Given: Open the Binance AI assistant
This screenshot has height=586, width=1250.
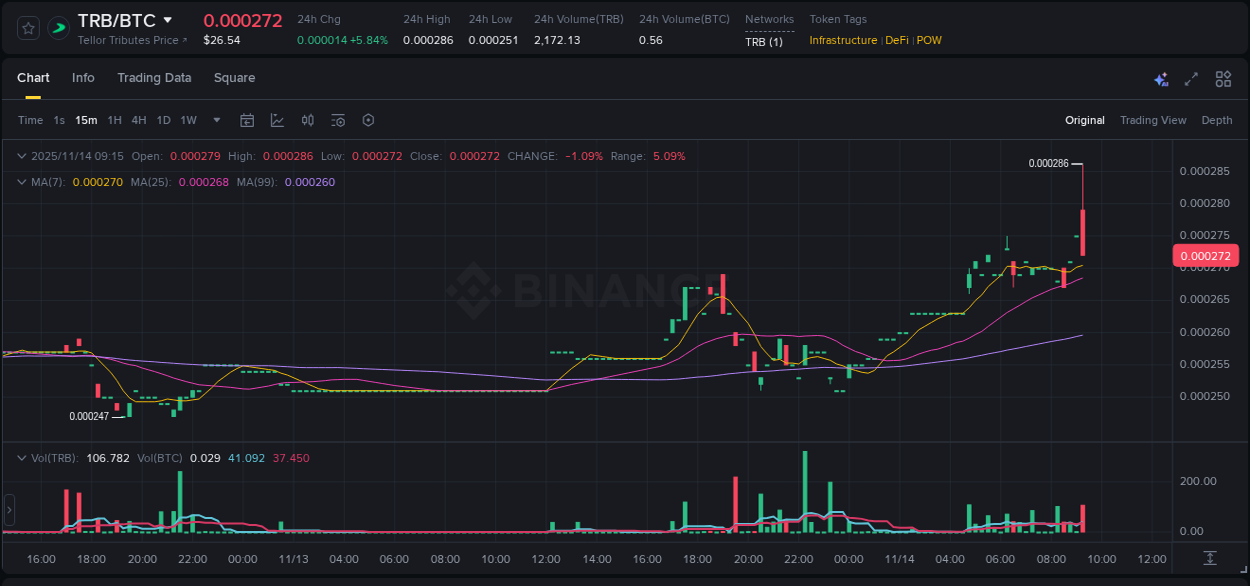Looking at the screenshot, I should 1161,78.
